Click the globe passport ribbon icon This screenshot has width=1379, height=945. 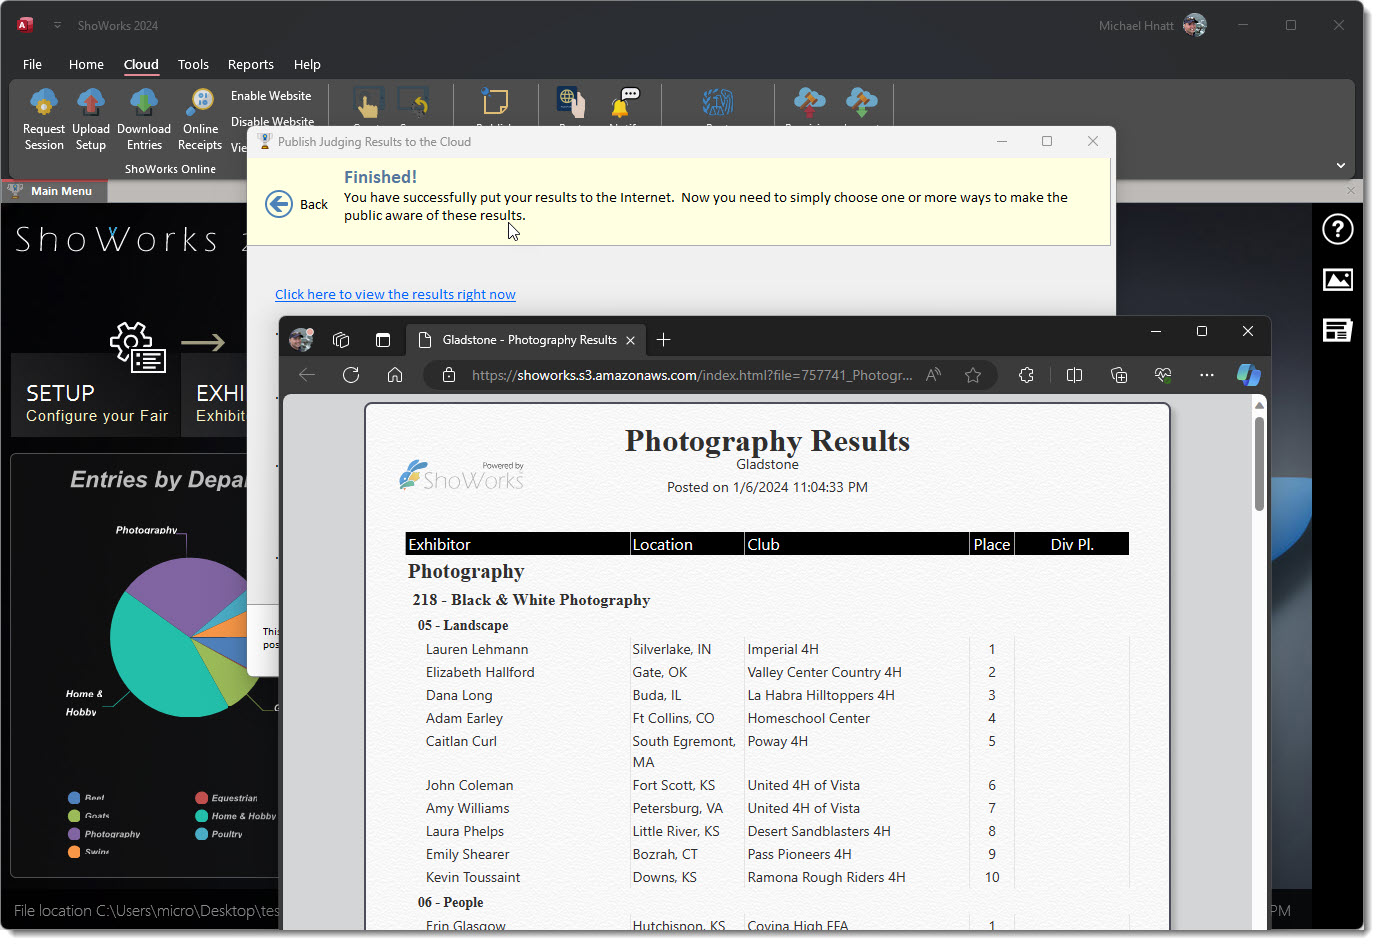click(571, 102)
